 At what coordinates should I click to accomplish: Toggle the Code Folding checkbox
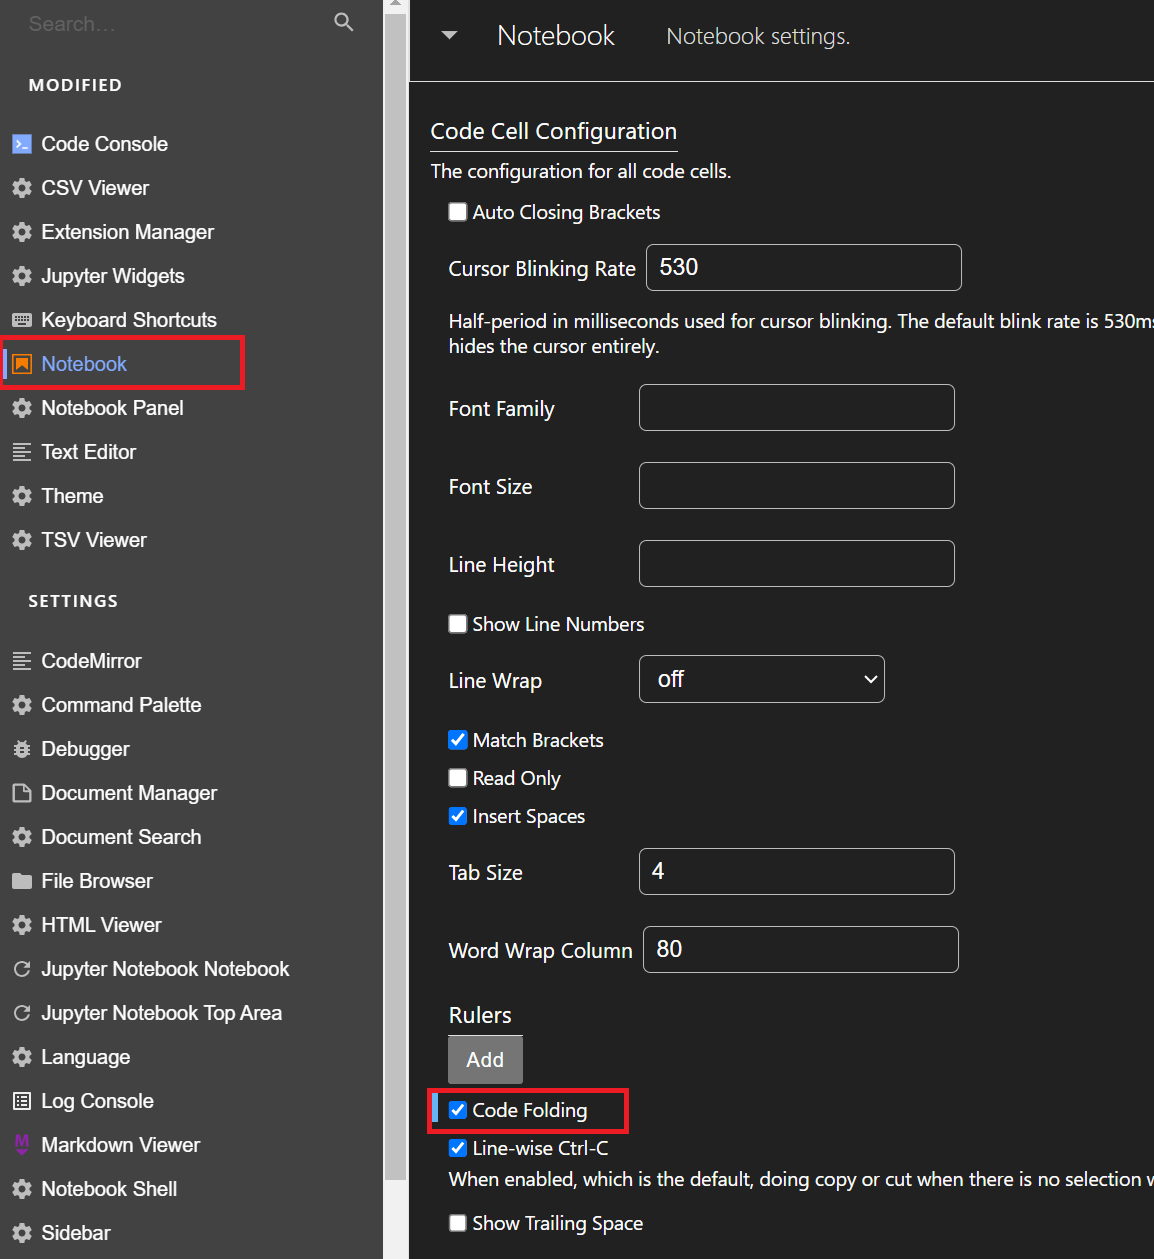pos(458,1110)
